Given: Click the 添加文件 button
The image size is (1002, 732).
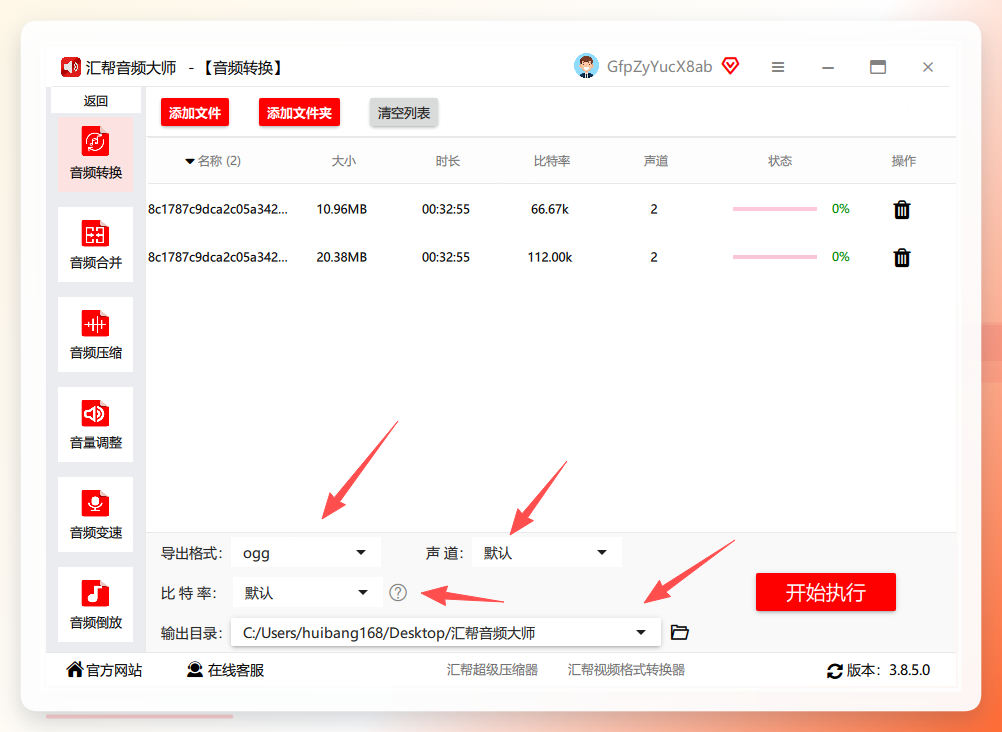Looking at the screenshot, I should [195, 113].
